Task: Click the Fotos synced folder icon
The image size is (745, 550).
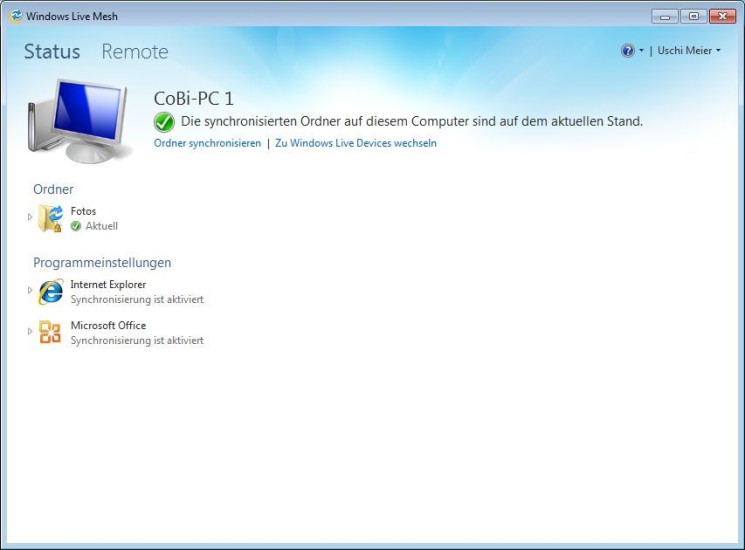Action: pyautogui.click(x=50, y=218)
